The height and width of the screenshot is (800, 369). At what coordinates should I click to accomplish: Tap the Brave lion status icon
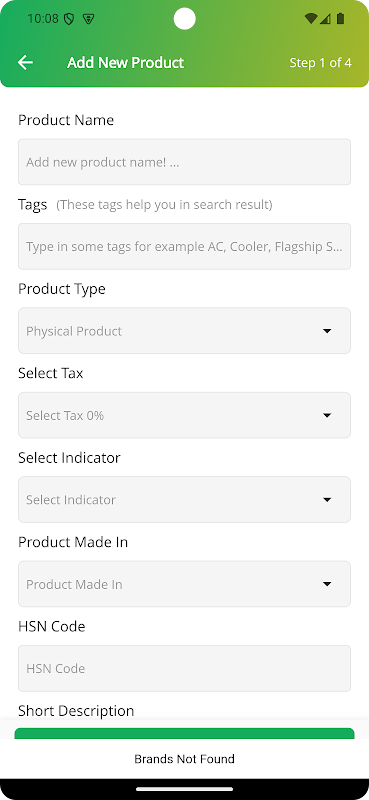tap(88, 19)
